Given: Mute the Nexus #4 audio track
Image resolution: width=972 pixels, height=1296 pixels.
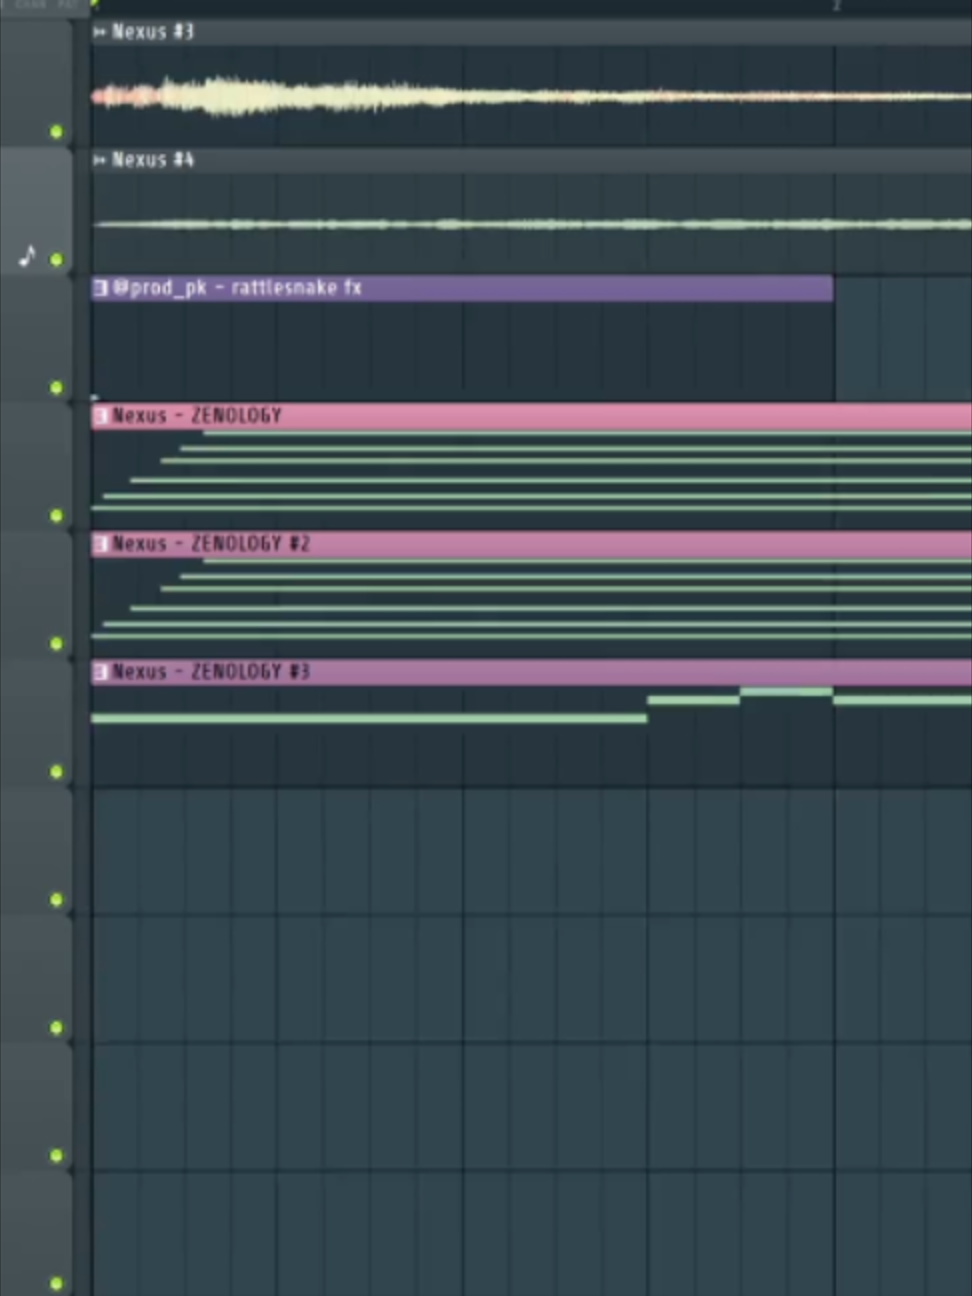Looking at the screenshot, I should [56, 260].
